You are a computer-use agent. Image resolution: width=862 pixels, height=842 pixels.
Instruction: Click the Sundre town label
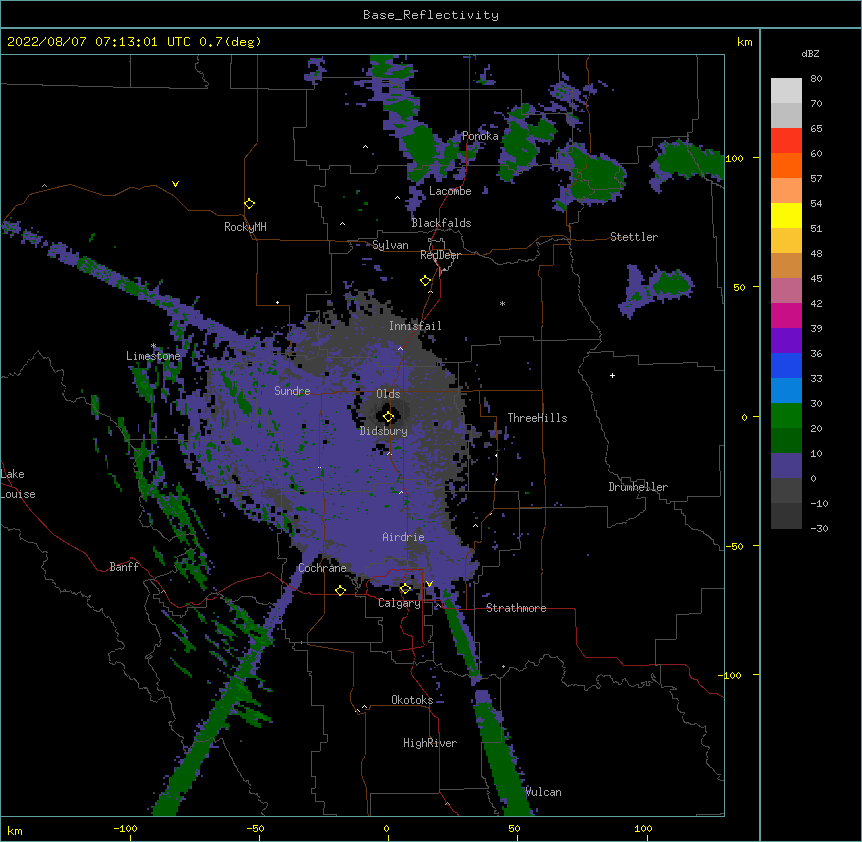click(292, 391)
